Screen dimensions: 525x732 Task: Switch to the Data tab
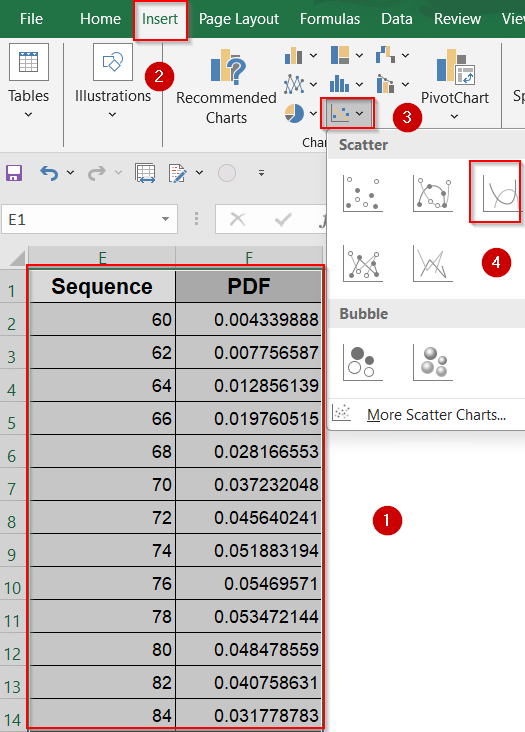tap(397, 19)
